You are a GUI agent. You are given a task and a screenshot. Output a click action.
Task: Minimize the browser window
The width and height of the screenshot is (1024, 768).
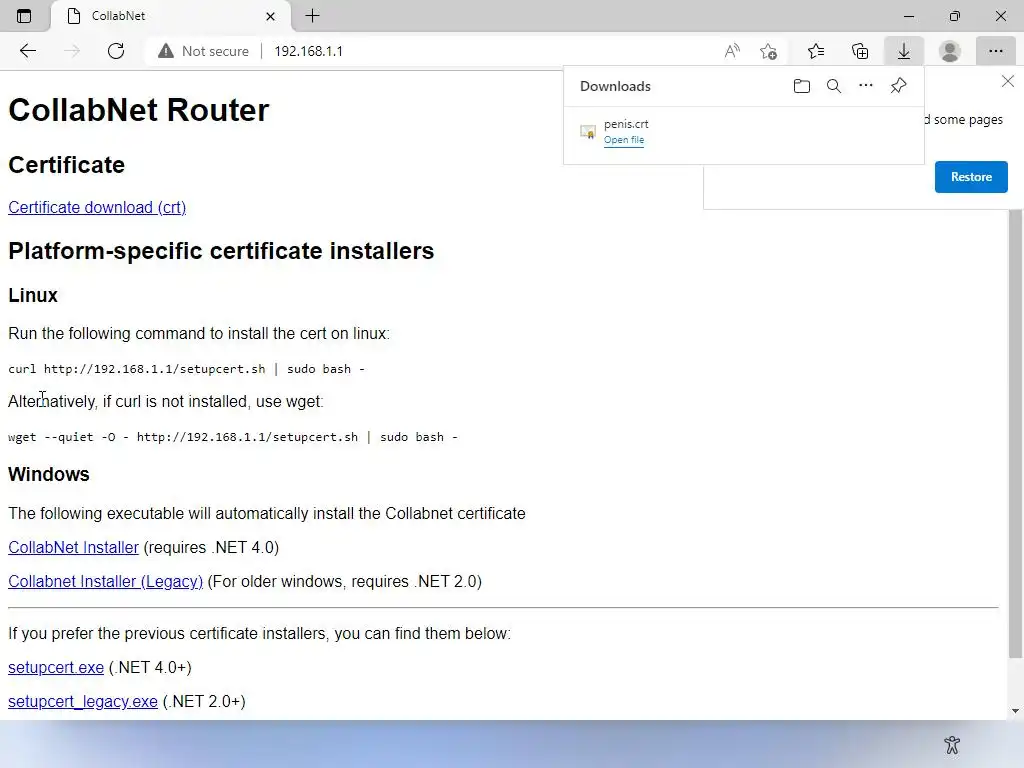908,16
